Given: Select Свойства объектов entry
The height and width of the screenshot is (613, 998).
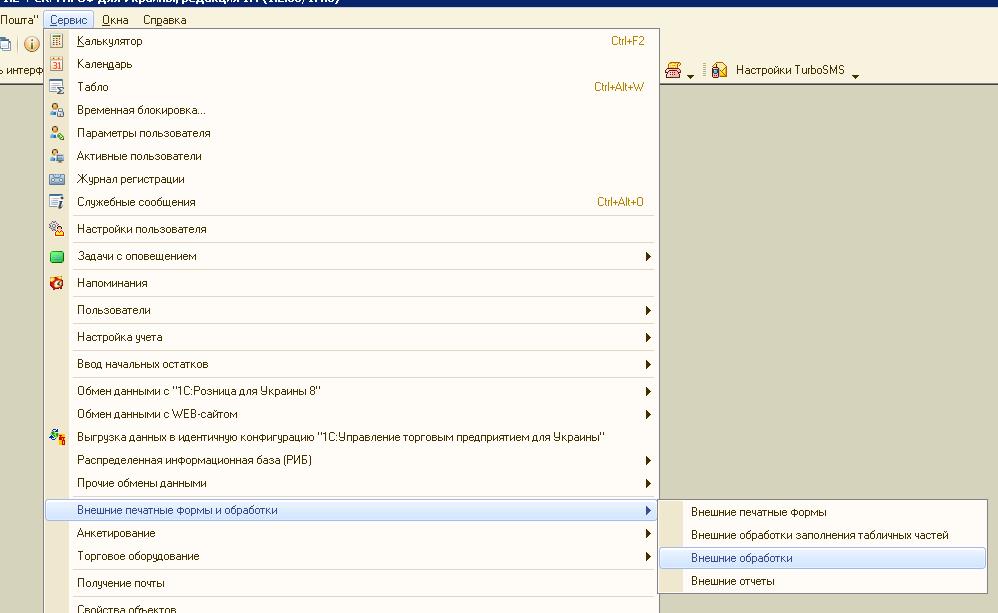Looking at the screenshot, I should [351, 608].
